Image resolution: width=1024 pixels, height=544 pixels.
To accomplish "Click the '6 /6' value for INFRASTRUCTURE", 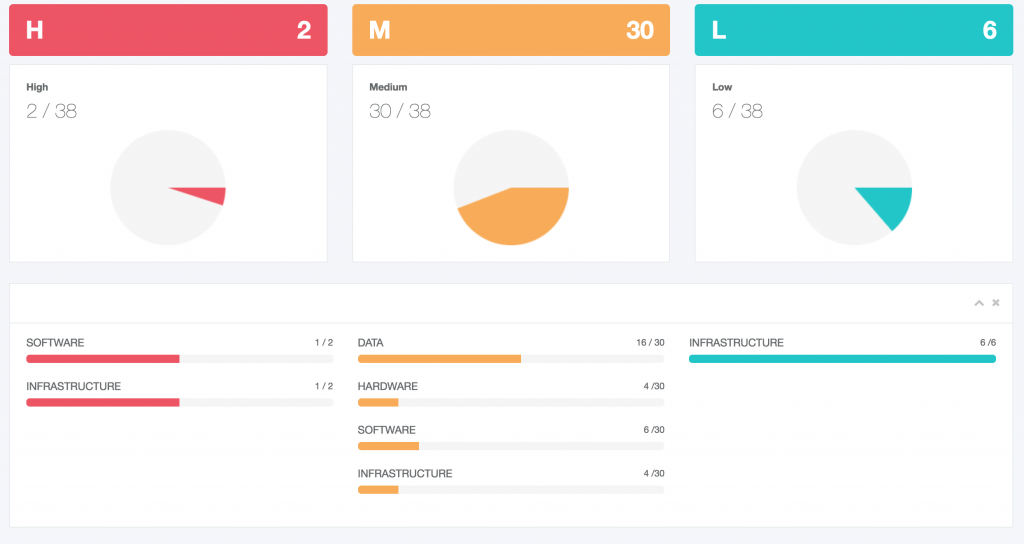I will pos(987,342).
